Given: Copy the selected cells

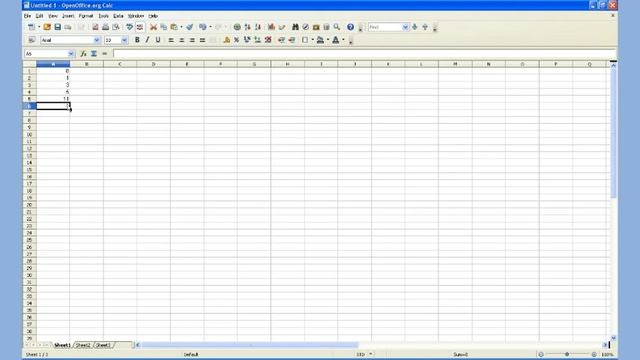Looking at the screenshot, I should click(164, 27).
